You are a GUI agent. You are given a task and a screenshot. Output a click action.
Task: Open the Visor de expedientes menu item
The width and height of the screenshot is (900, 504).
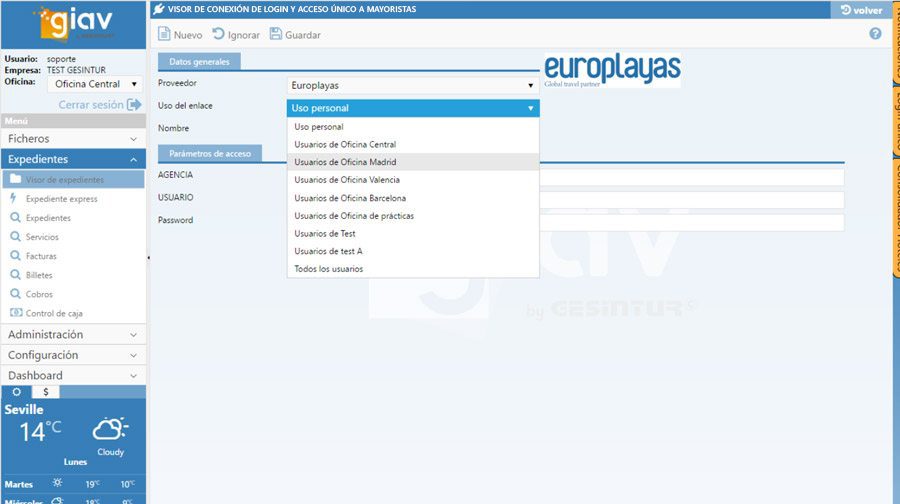(x=73, y=179)
